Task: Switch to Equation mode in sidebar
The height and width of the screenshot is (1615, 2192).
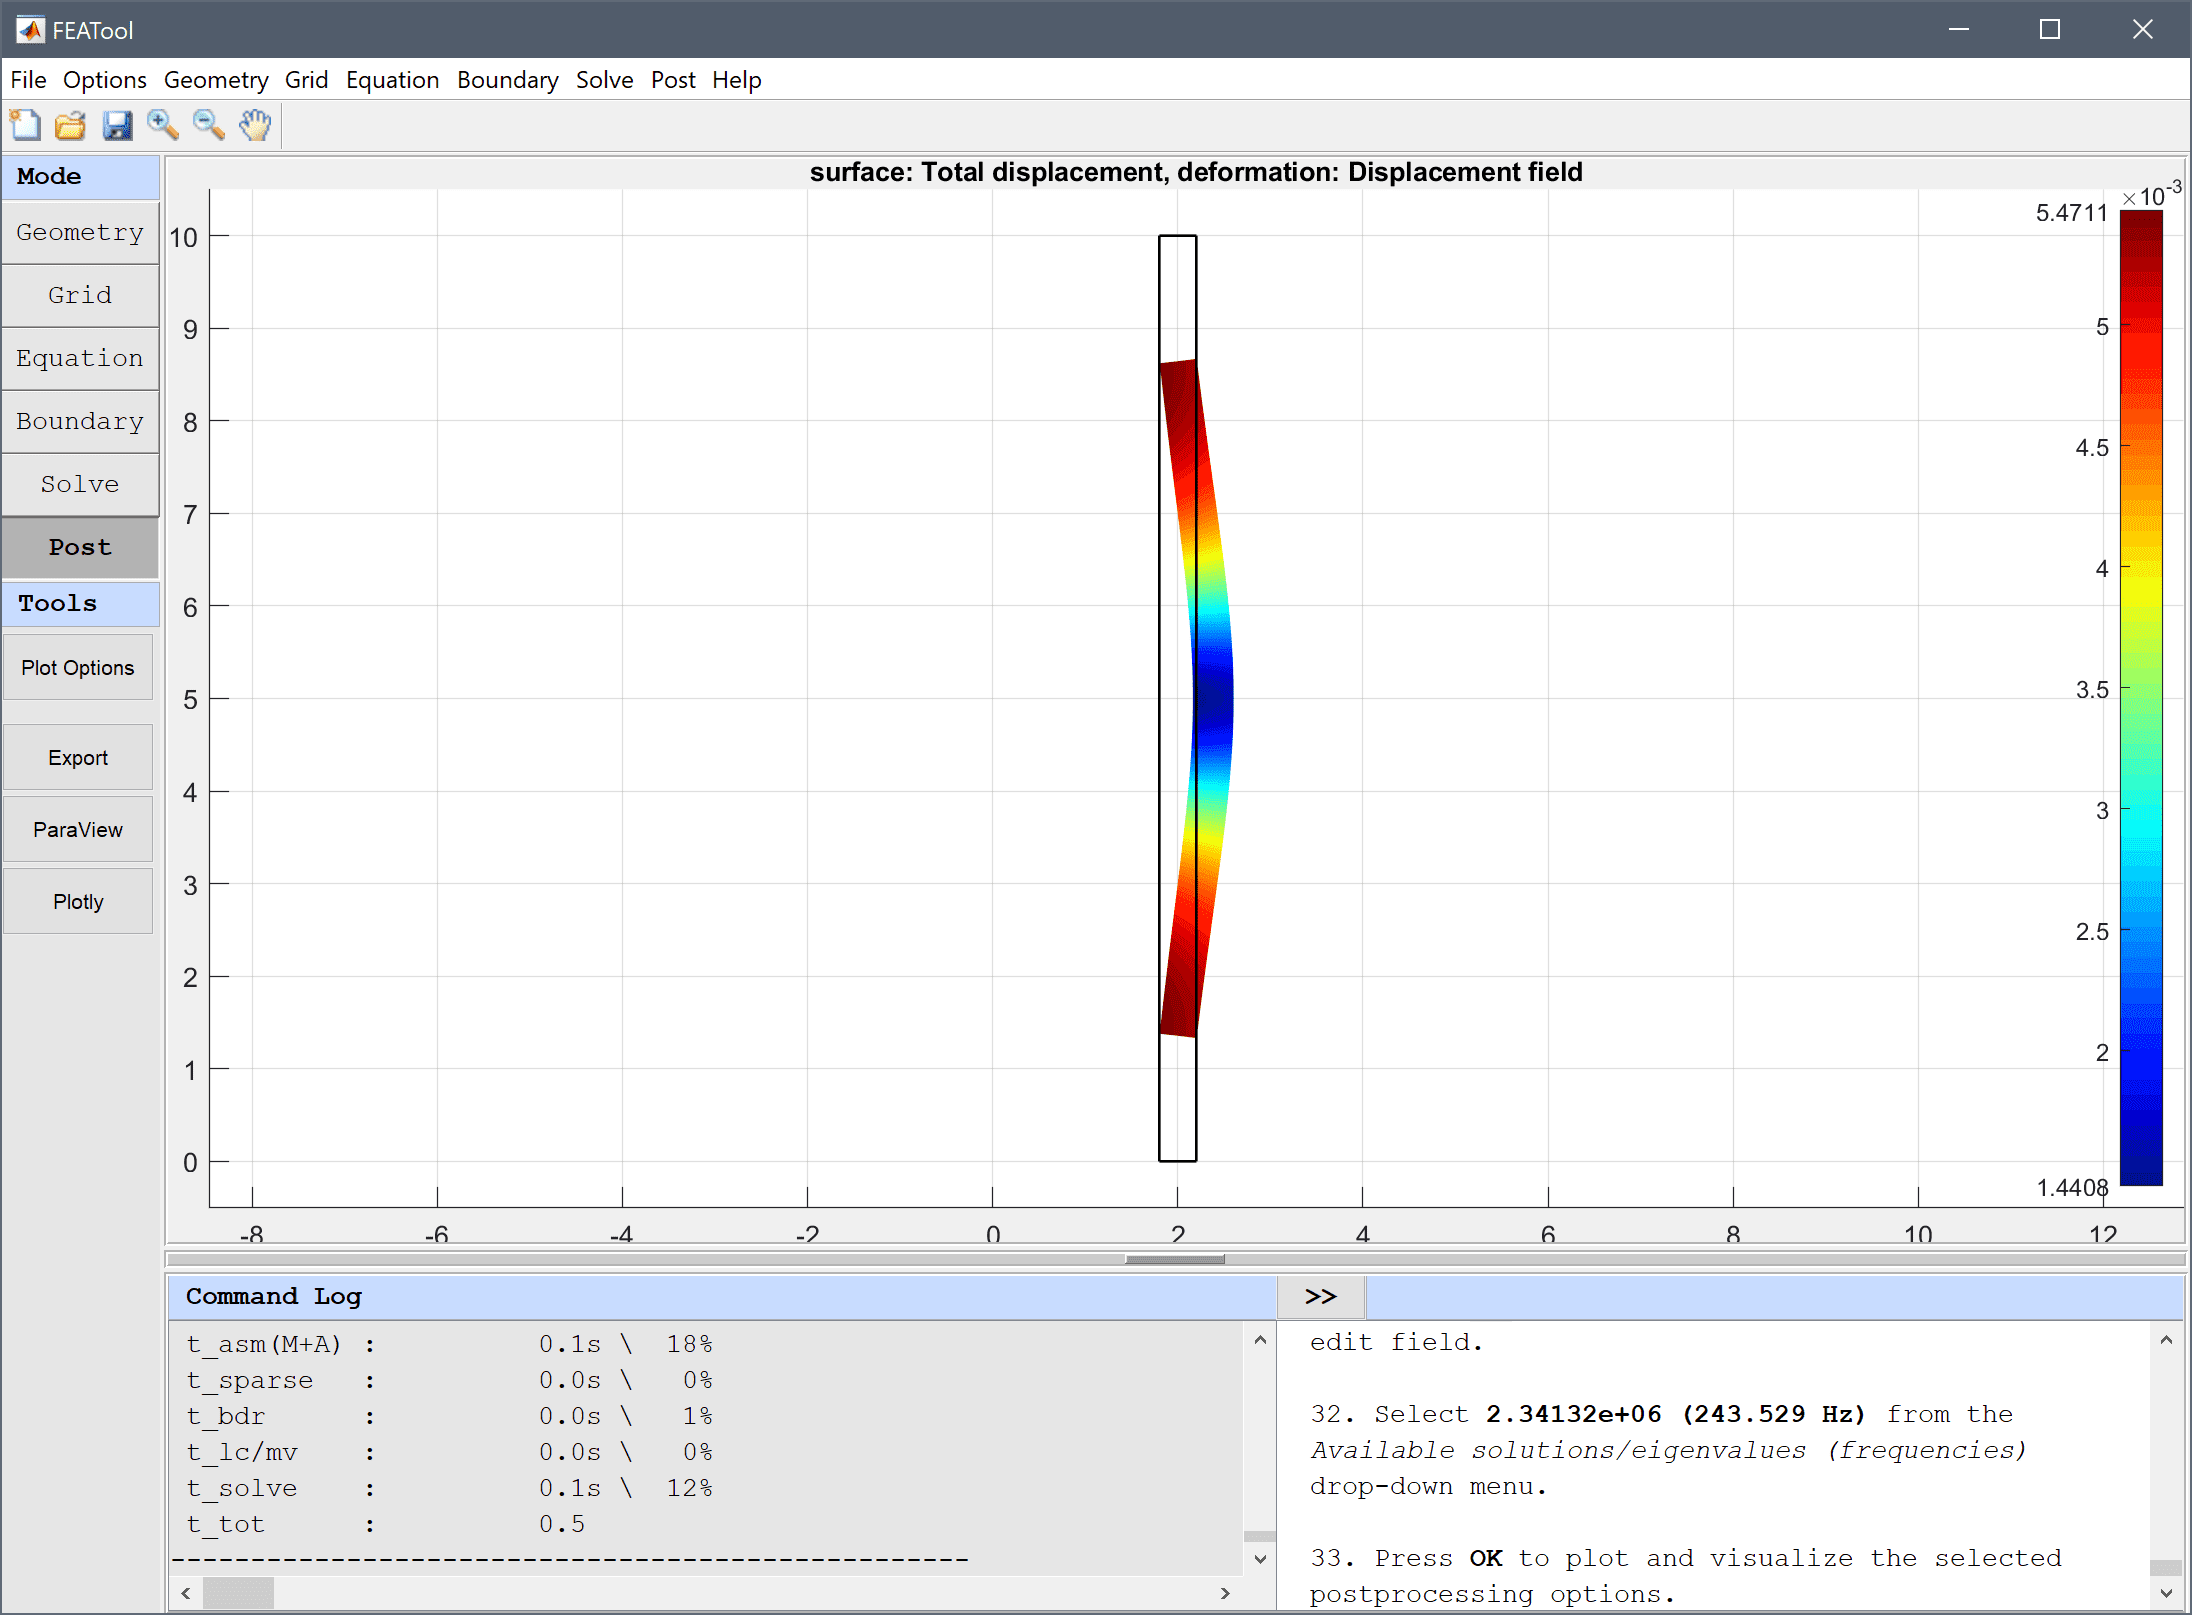Action: (80, 359)
